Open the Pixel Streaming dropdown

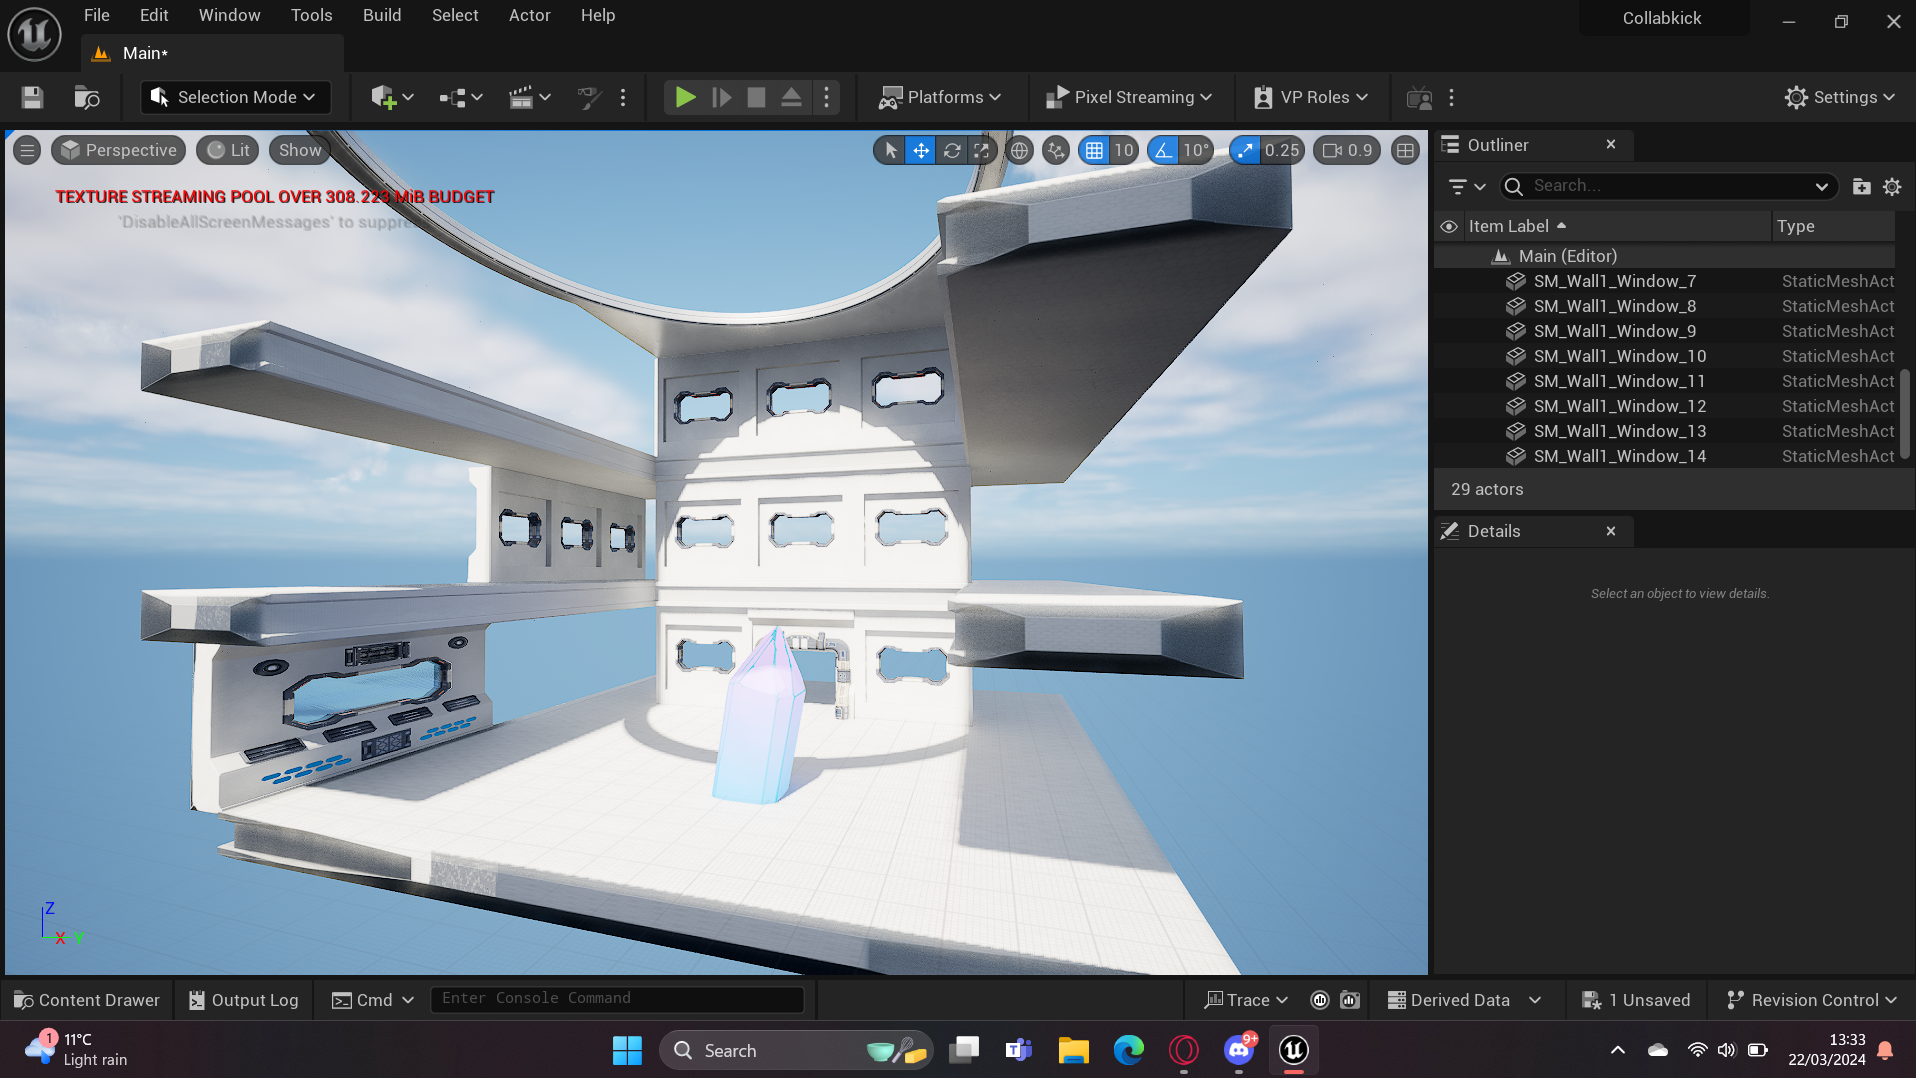(x=1129, y=97)
